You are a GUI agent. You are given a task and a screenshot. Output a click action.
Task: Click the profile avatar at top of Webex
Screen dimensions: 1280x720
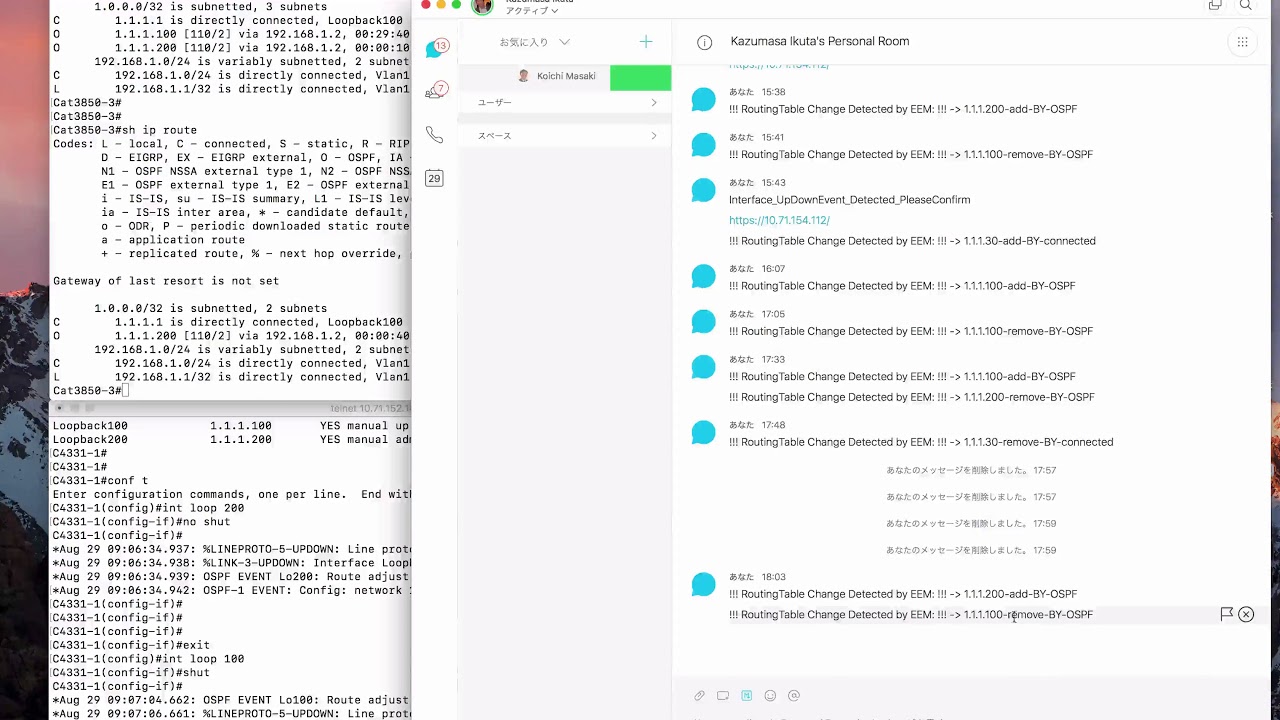point(482,6)
